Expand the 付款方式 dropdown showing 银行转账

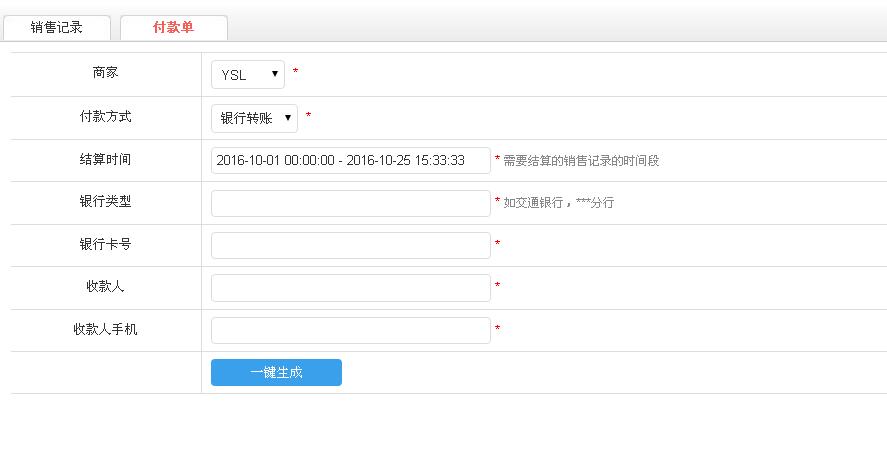[x=254, y=118]
